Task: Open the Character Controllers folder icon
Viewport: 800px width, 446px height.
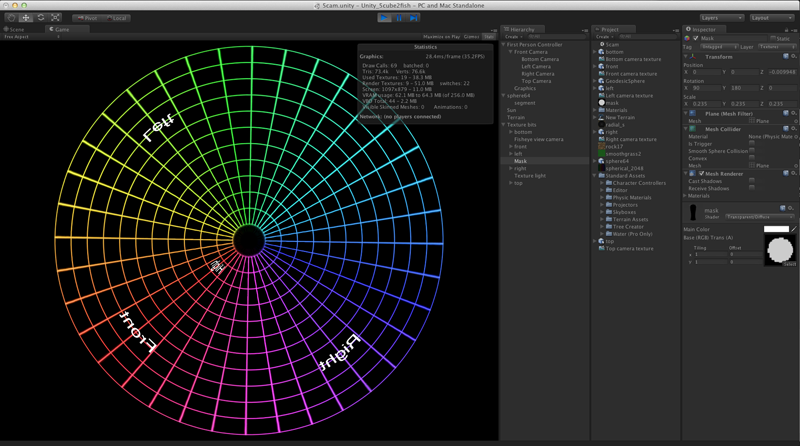Action: pos(609,183)
